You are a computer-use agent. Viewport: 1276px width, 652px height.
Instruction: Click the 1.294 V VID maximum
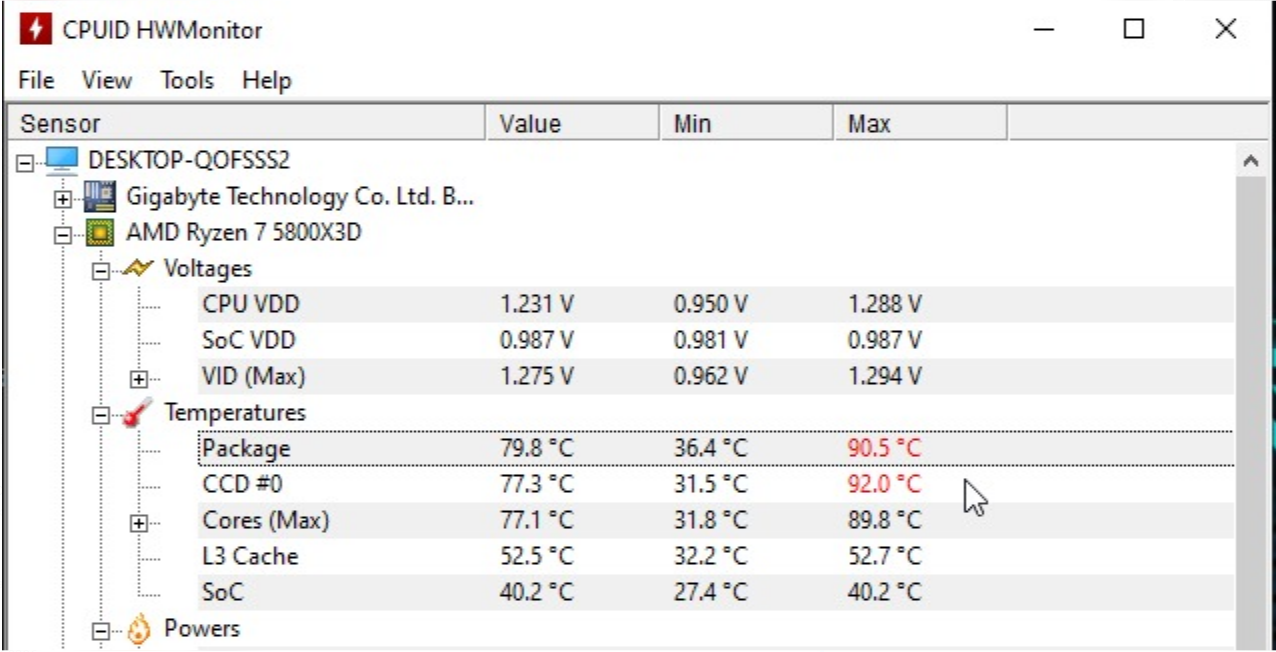pos(885,377)
